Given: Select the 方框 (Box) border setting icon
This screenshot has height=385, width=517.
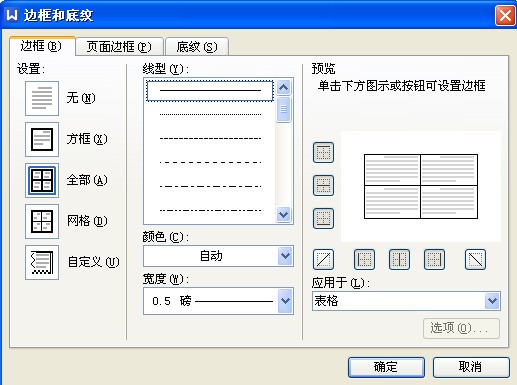Looking at the screenshot, I should point(42,139).
